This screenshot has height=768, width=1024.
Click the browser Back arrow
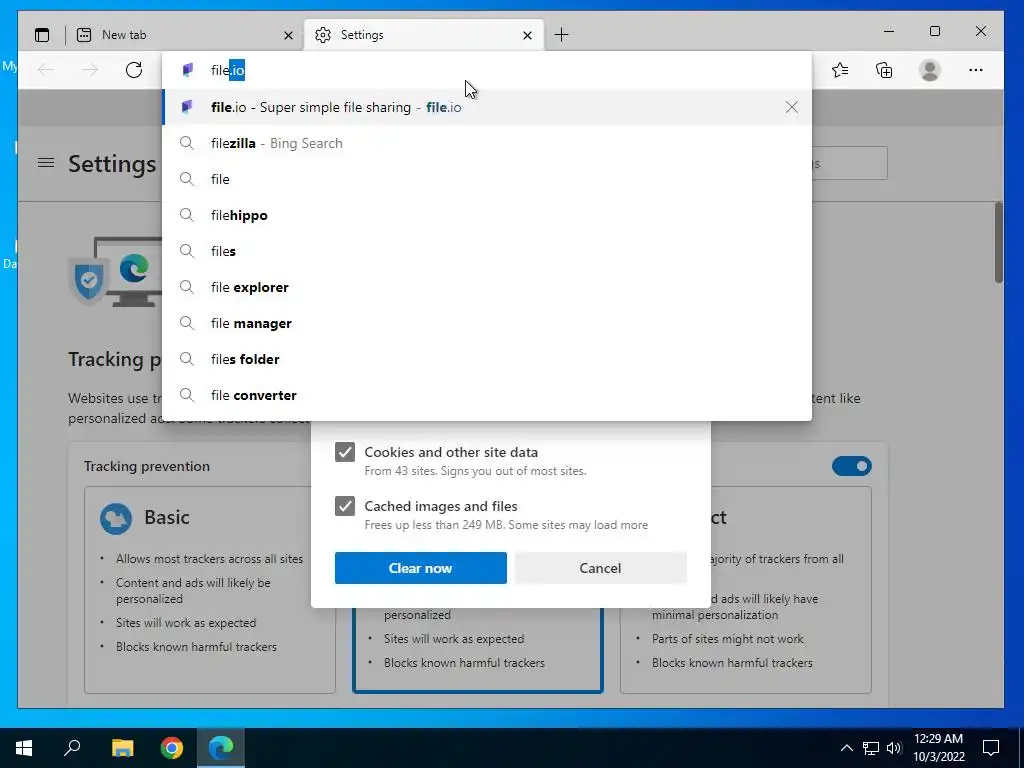pos(46,70)
